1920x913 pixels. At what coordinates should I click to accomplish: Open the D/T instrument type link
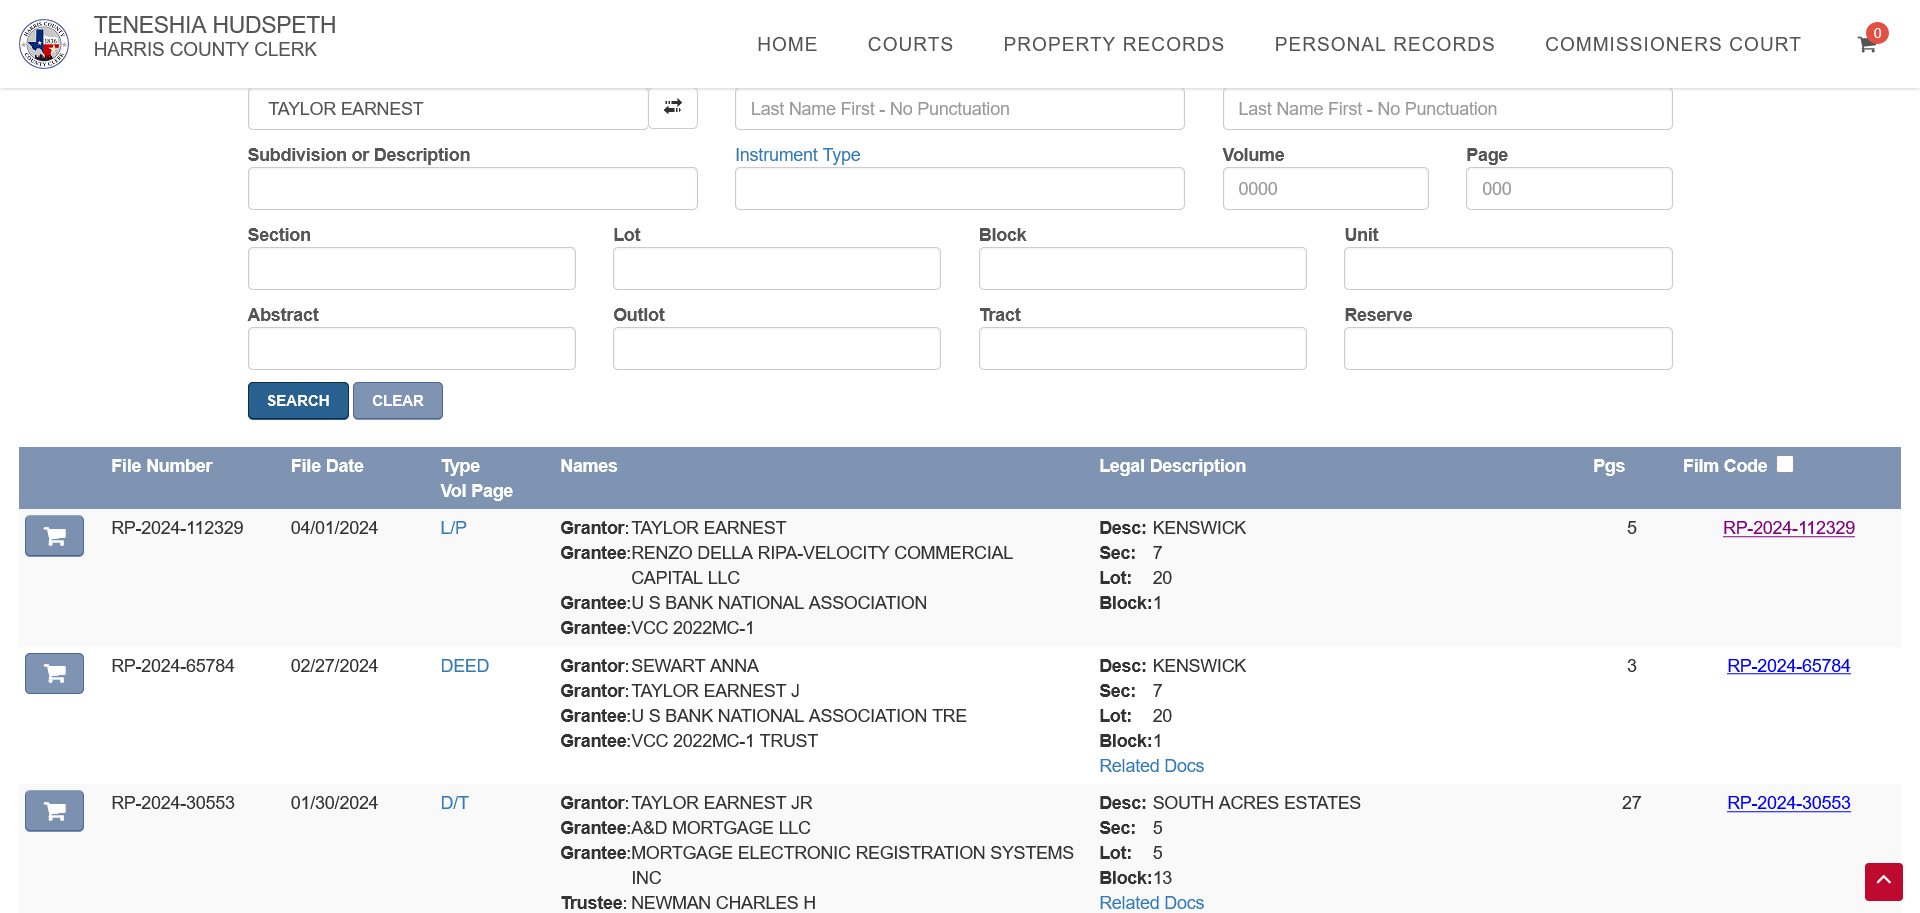tap(454, 803)
